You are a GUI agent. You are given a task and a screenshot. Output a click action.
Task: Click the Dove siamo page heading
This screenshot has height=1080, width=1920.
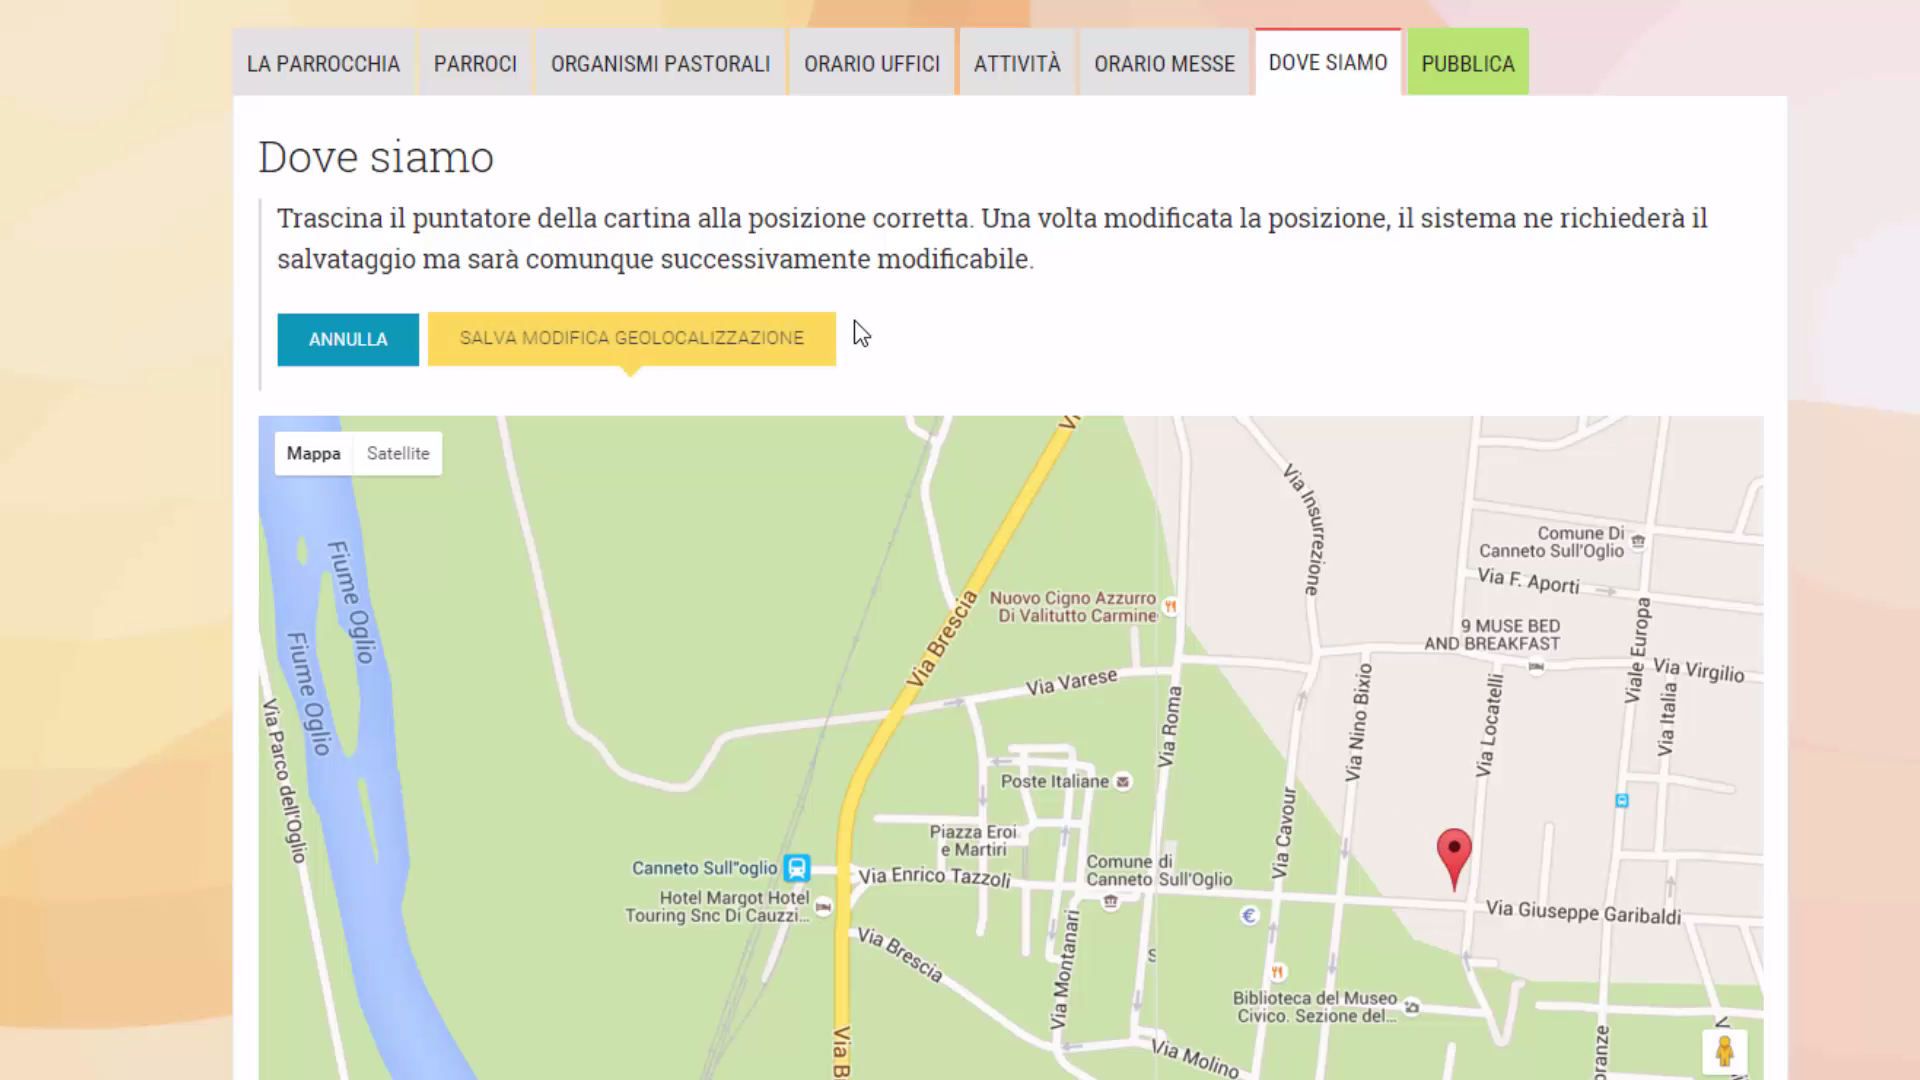click(376, 157)
